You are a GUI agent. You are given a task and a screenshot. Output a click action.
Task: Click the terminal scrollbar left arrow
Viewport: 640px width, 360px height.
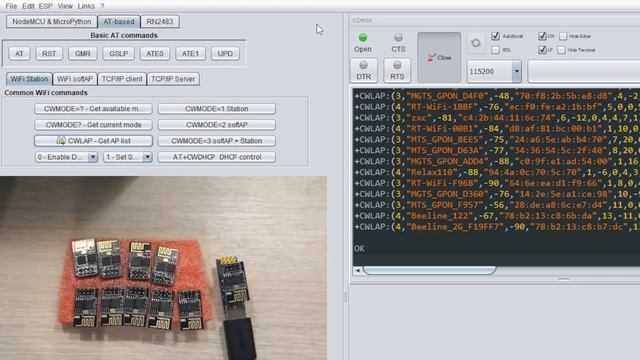point(358,270)
